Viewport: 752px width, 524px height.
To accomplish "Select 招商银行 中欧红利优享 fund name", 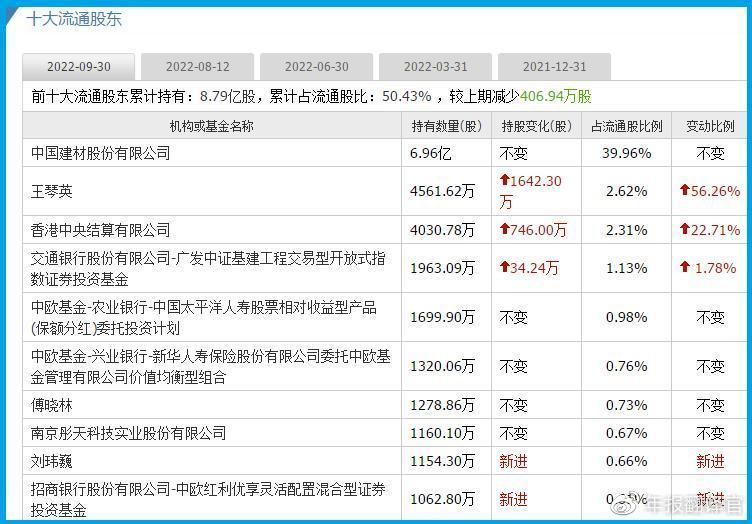I will coord(208,499).
